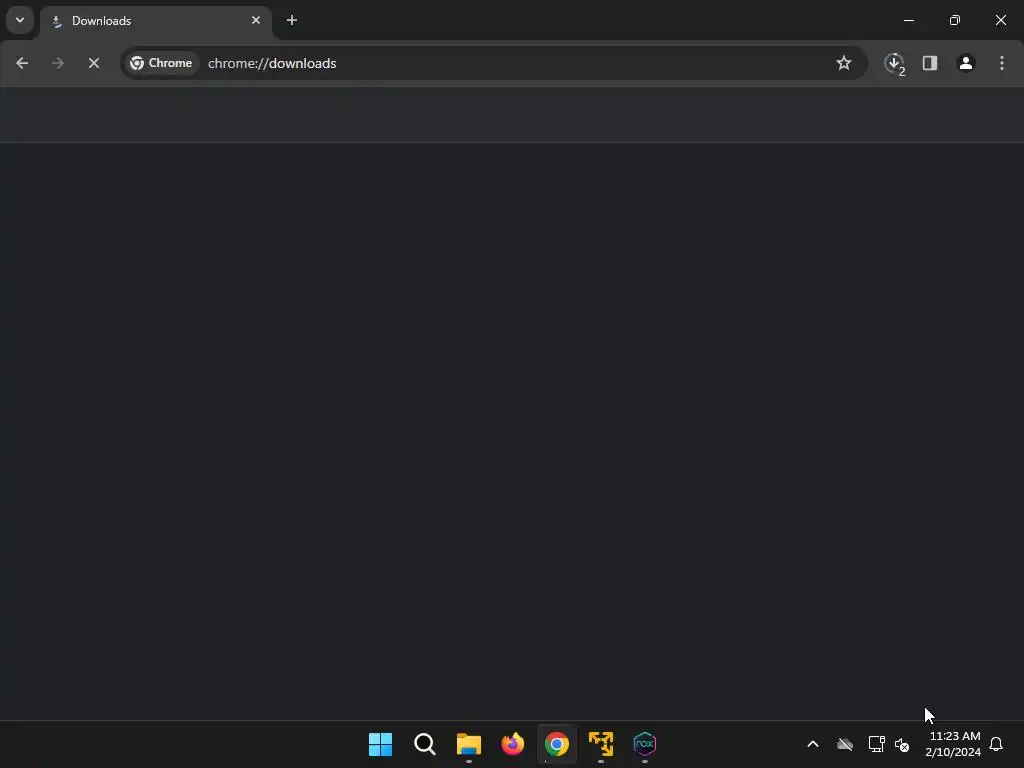Click Chrome icon in taskbar
Image resolution: width=1024 pixels, height=768 pixels.
click(x=556, y=744)
